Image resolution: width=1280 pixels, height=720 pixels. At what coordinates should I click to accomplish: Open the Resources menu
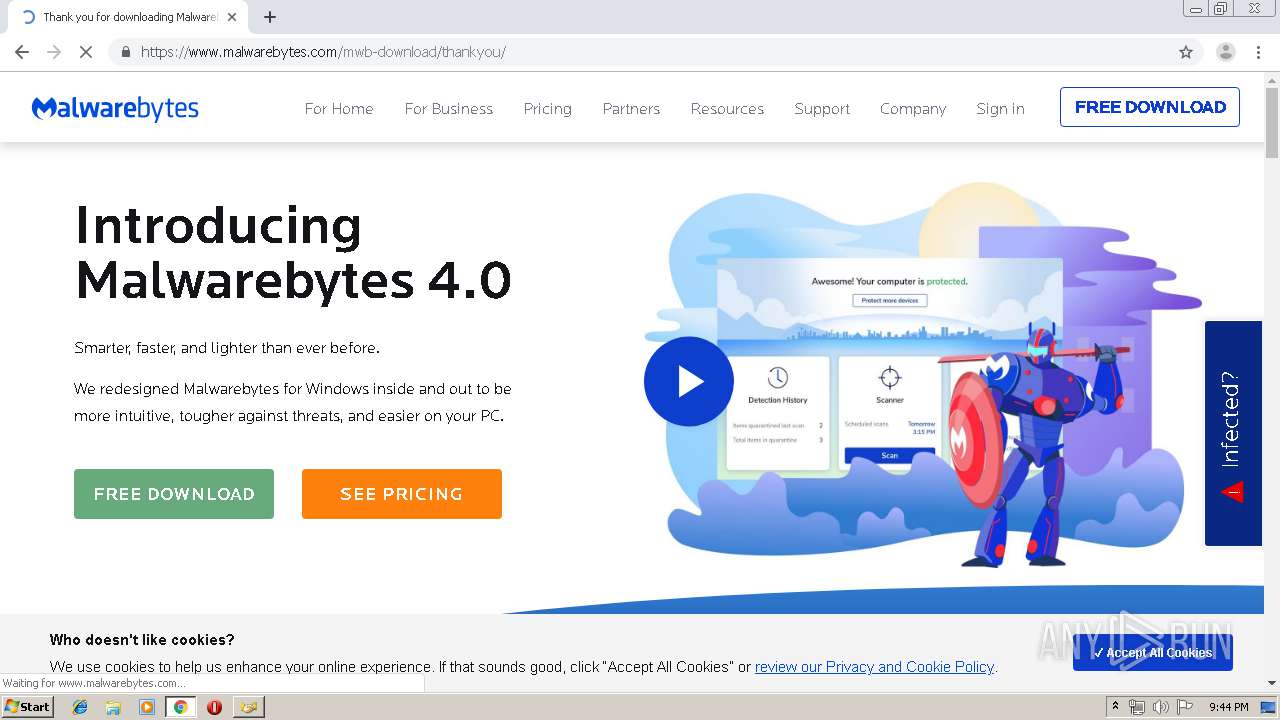tap(727, 108)
